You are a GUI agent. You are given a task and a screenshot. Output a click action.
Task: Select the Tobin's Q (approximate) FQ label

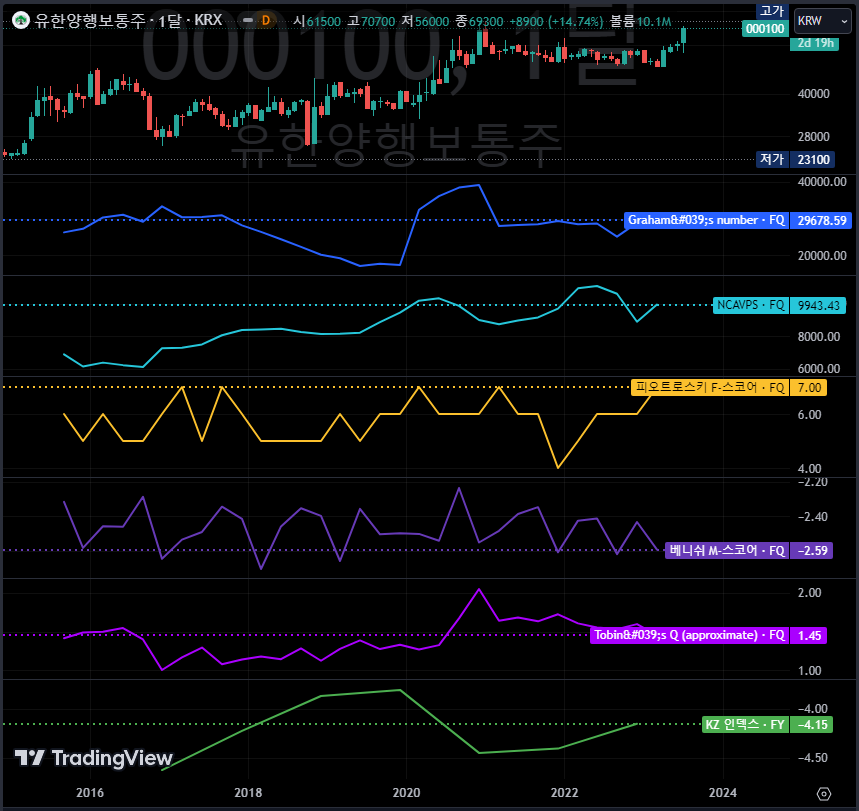pos(689,636)
